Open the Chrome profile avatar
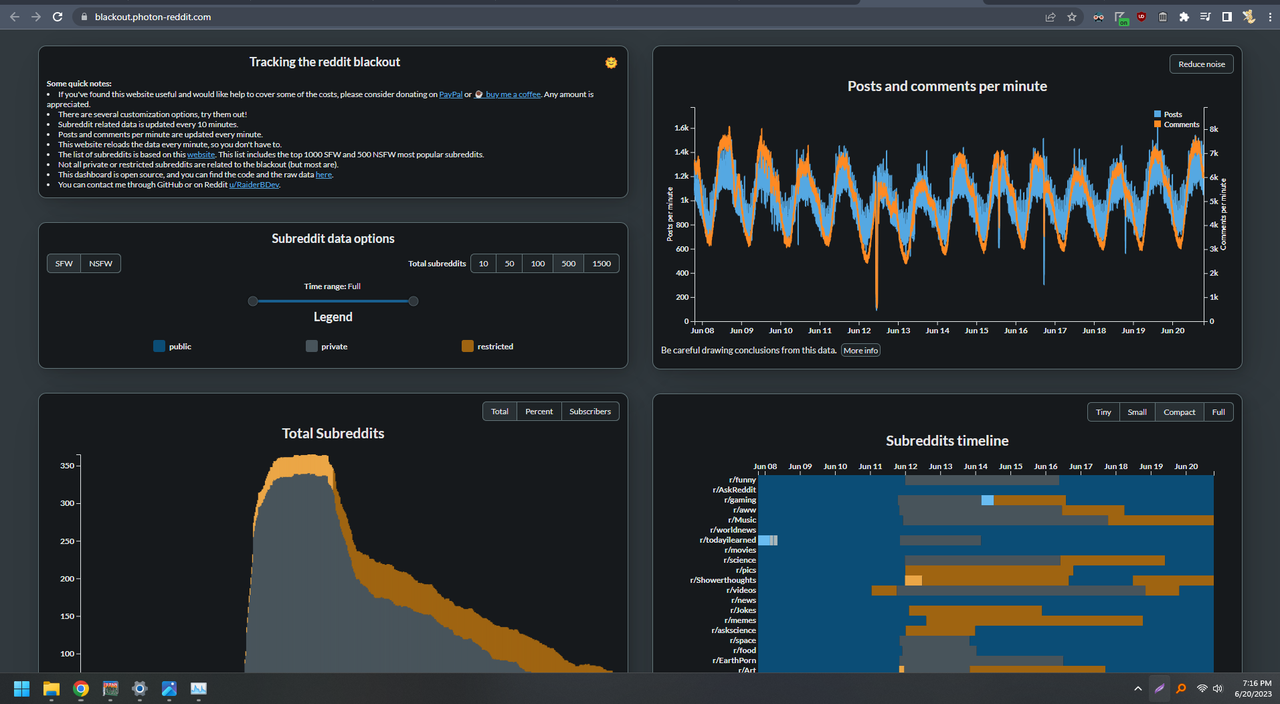1280x704 pixels. pyautogui.click(x=1248, y=17)
